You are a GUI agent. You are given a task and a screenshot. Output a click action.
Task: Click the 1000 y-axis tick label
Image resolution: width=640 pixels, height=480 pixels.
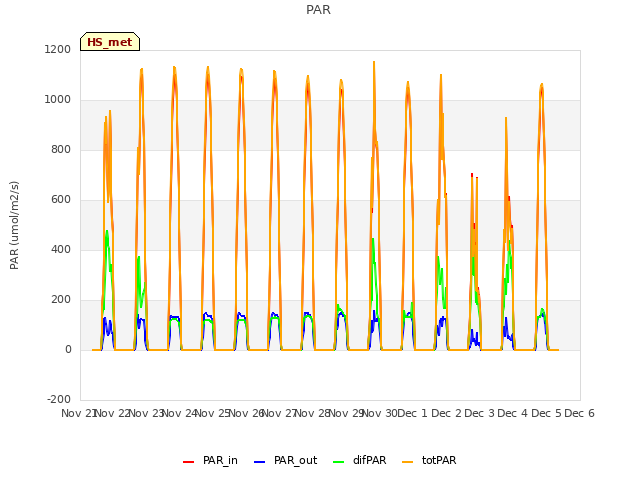coord(58,100)
